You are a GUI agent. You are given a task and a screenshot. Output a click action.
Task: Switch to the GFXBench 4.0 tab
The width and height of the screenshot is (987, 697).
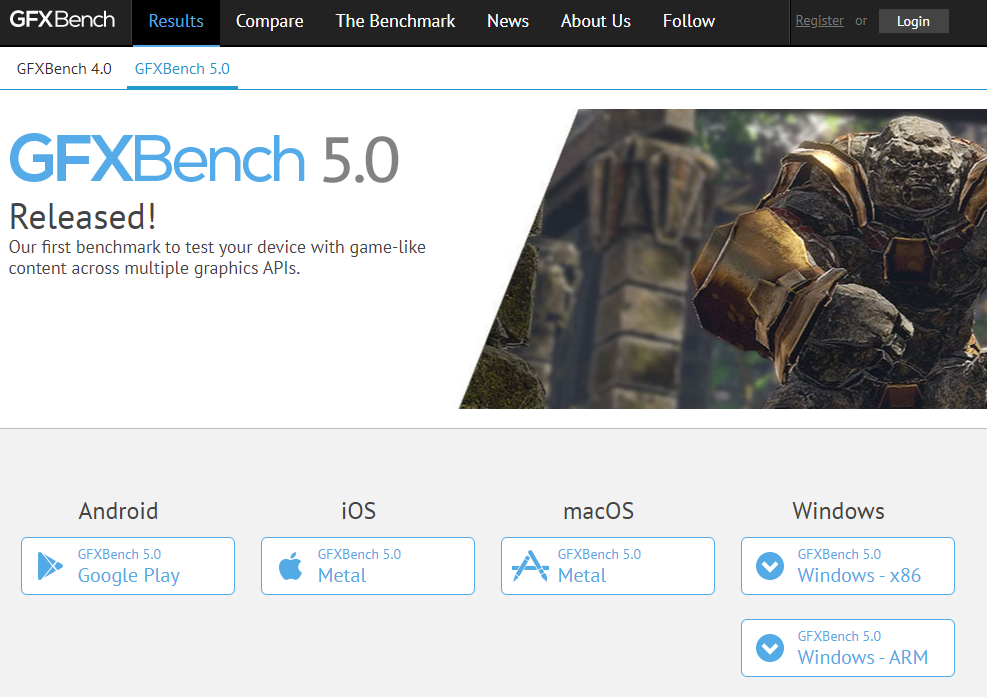click(x=64, y=69)
